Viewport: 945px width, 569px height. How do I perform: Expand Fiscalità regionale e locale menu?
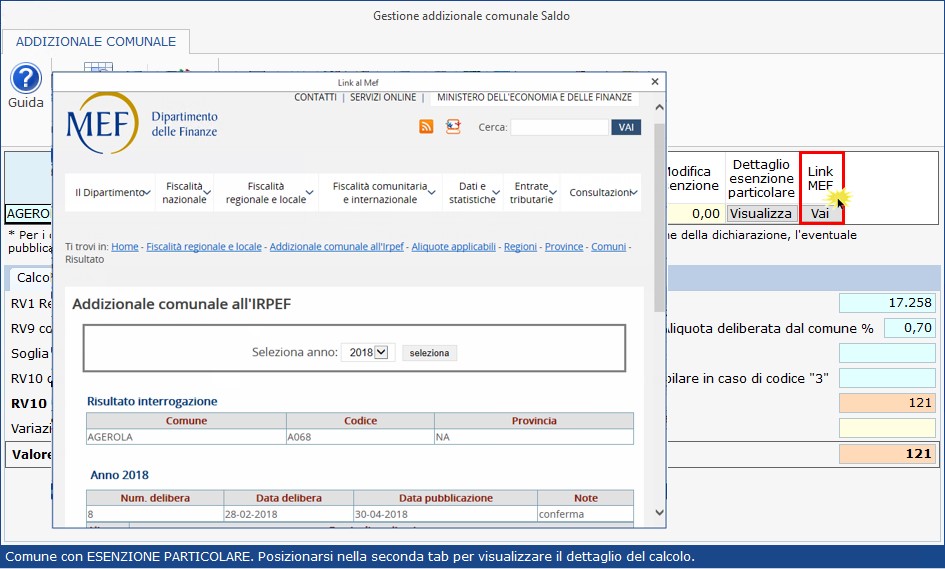[266, 193]
